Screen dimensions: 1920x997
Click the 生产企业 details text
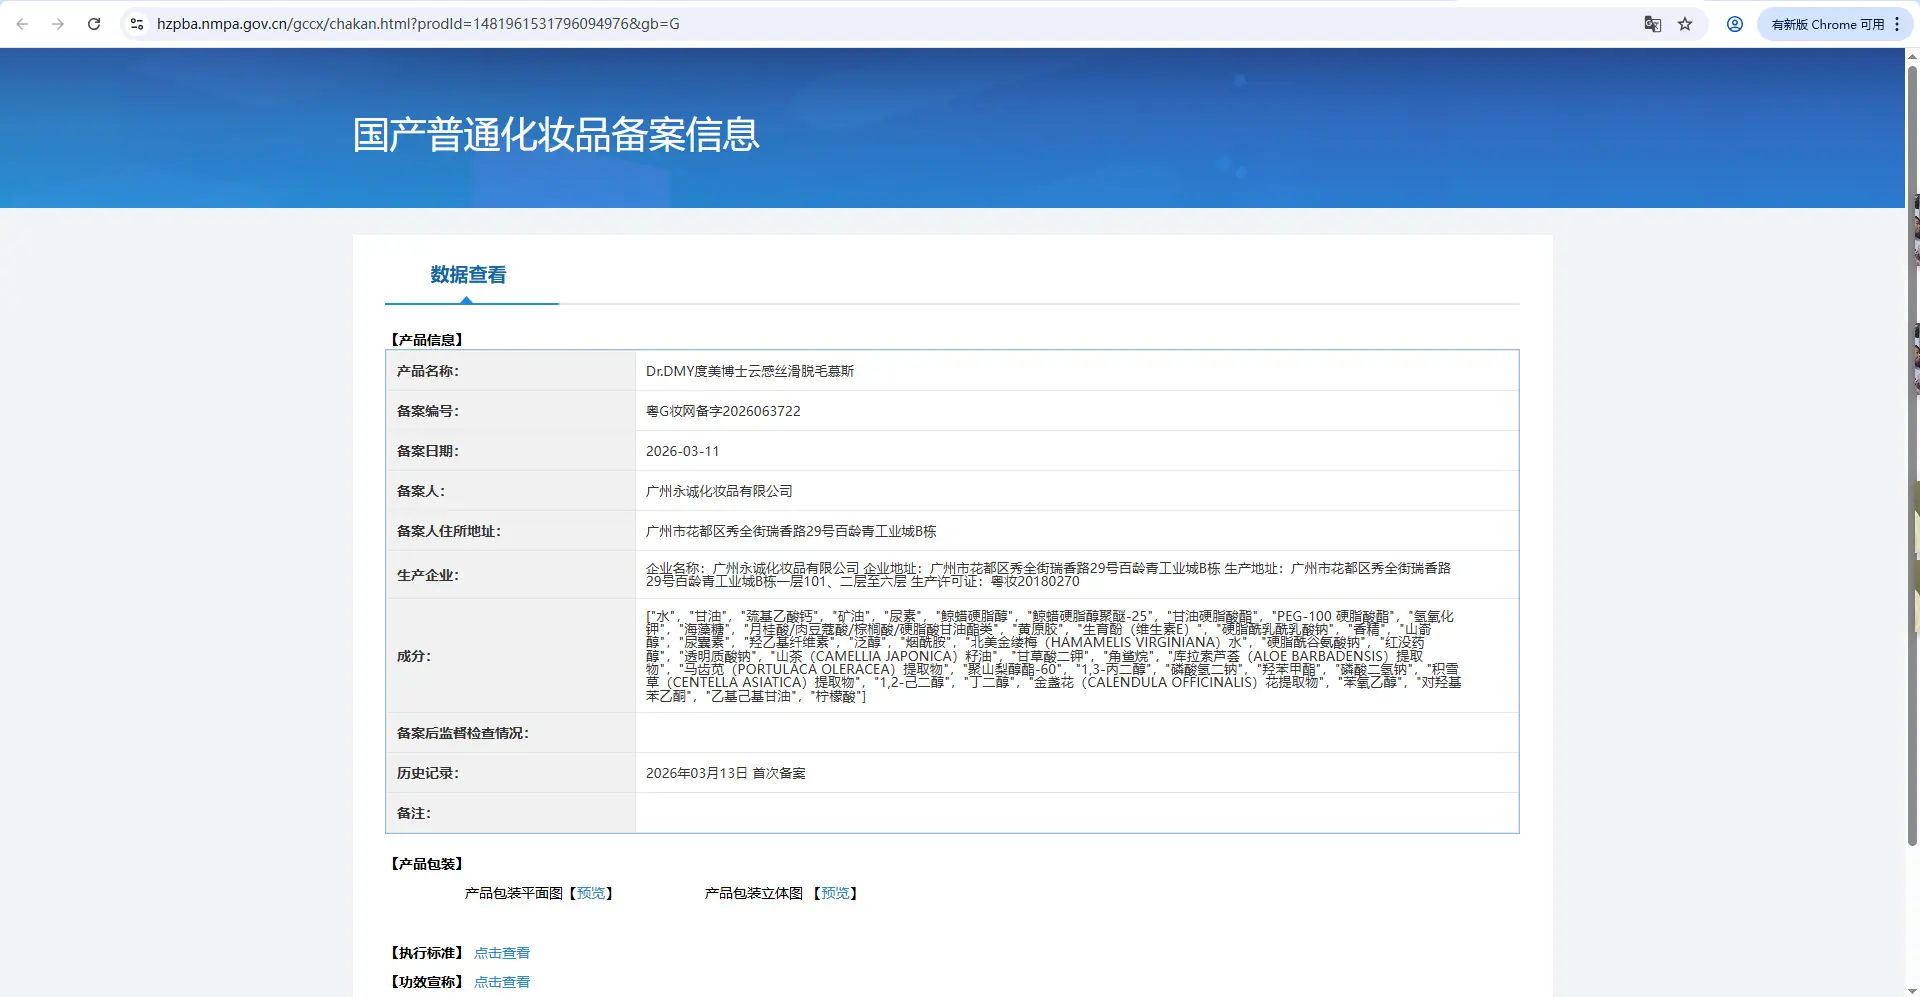[x=1048, y=575]
